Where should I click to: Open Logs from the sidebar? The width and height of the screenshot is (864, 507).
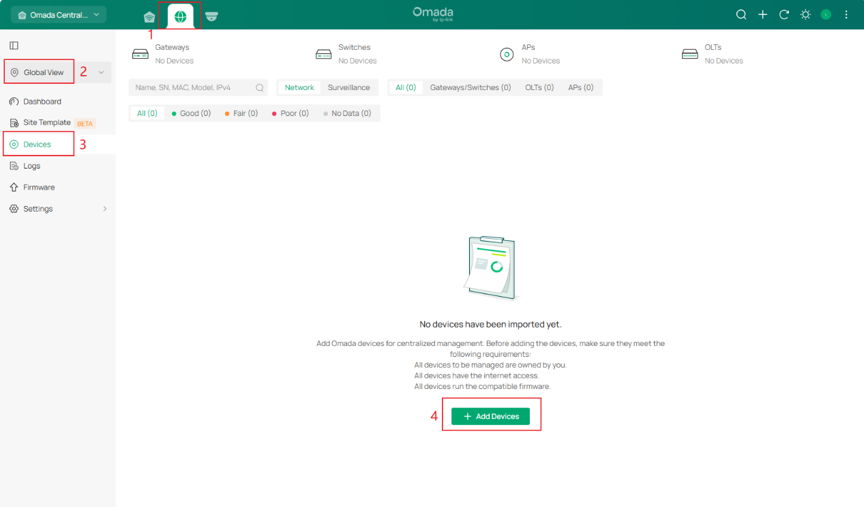[31, 166]
